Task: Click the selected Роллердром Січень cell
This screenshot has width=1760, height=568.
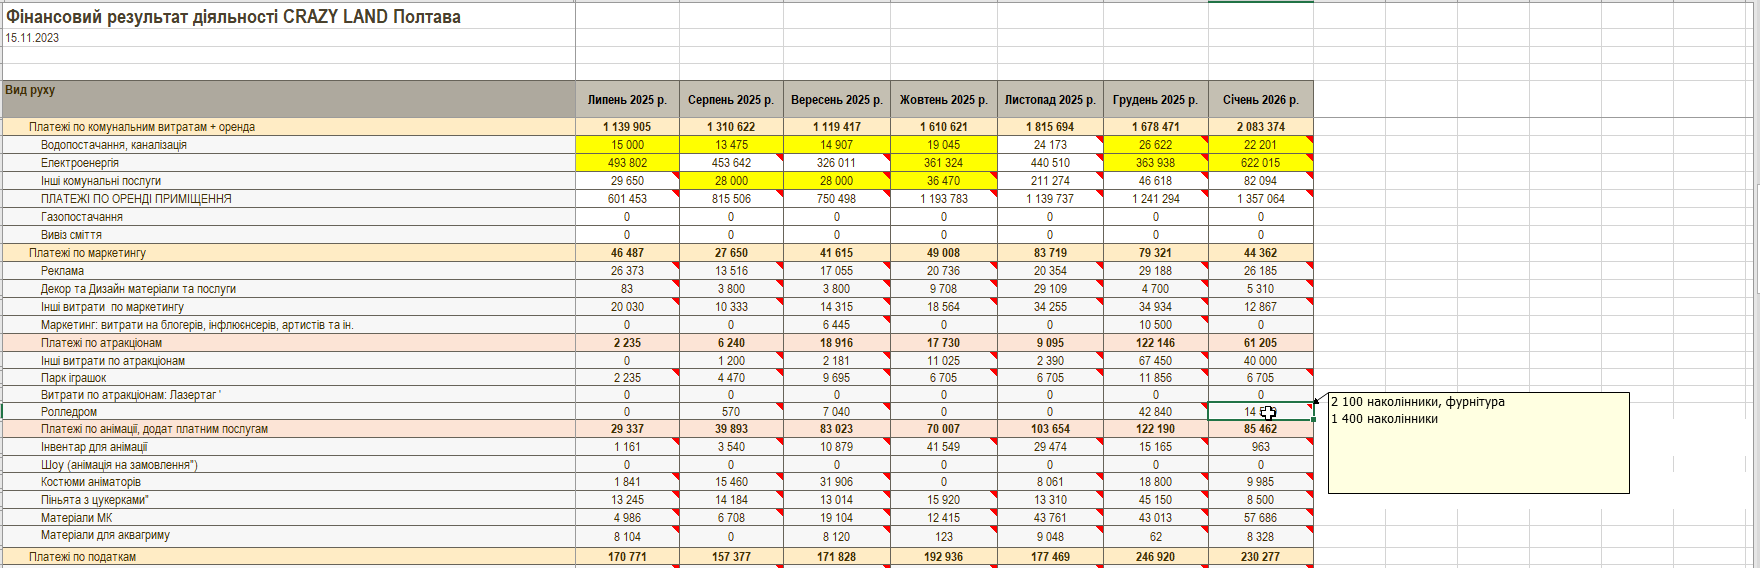Action: 1261,412
